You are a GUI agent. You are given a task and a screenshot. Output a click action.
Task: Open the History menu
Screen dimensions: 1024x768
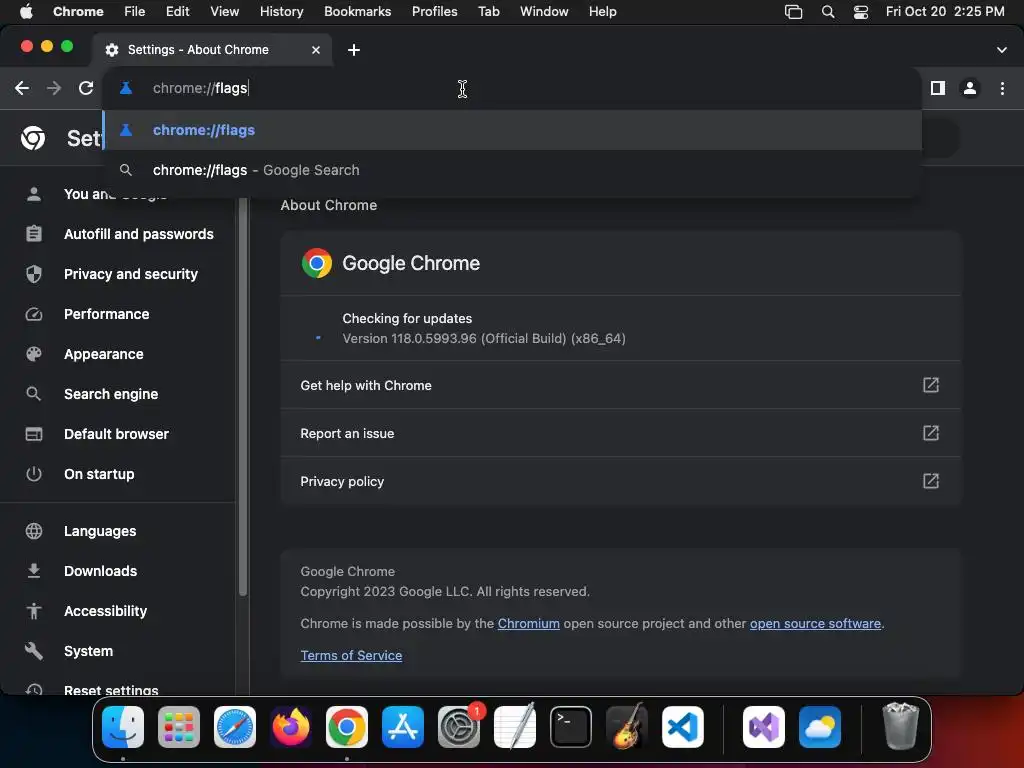click(281, 12)
